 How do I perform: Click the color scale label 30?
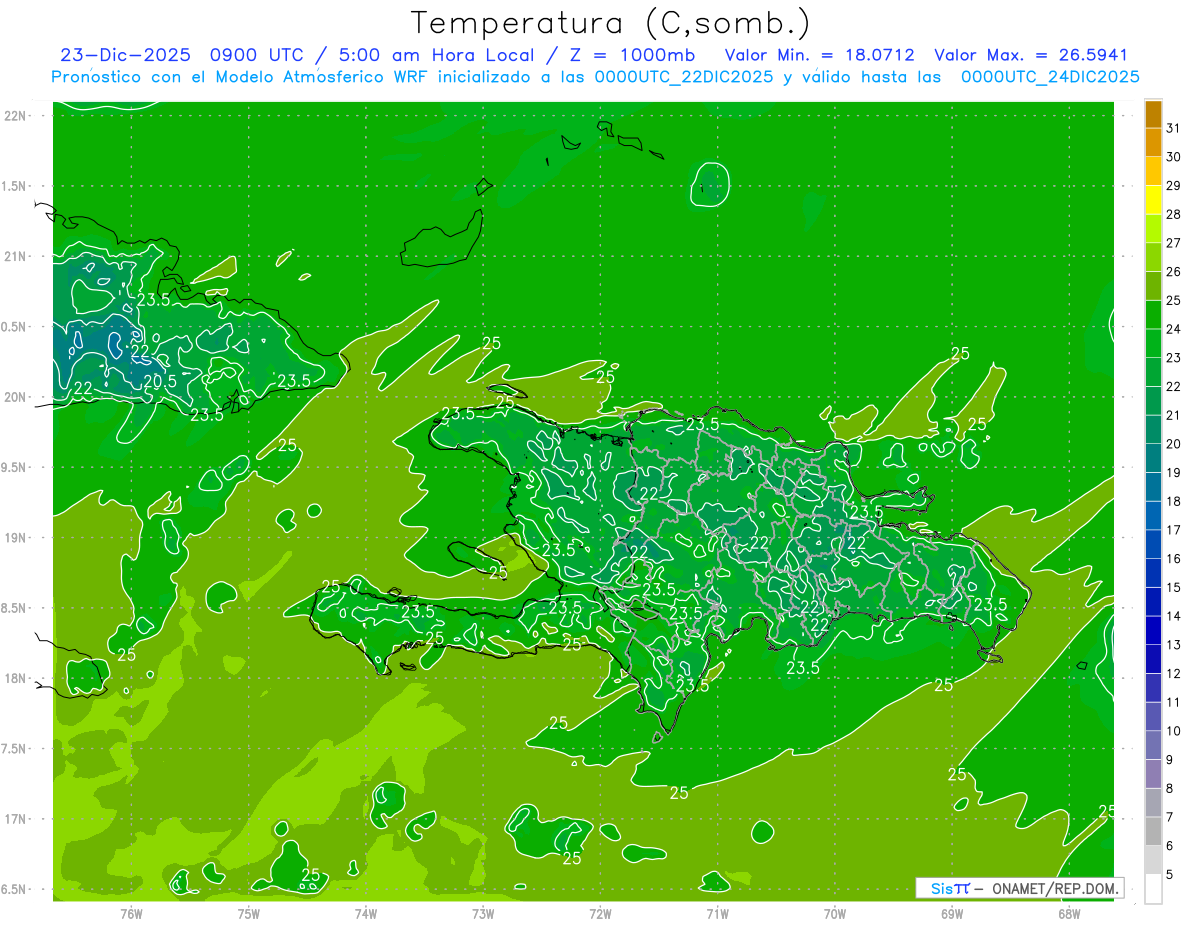[x=1173, y=157]
